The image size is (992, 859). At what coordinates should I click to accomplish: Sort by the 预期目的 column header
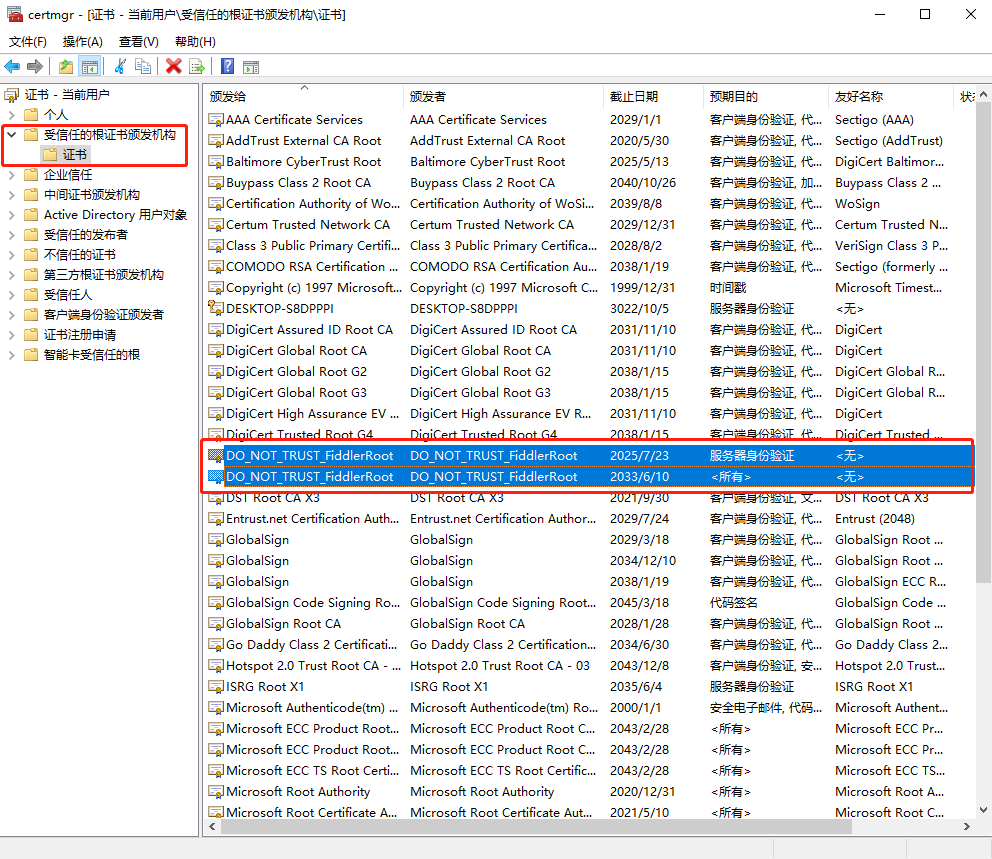[766, 96]
